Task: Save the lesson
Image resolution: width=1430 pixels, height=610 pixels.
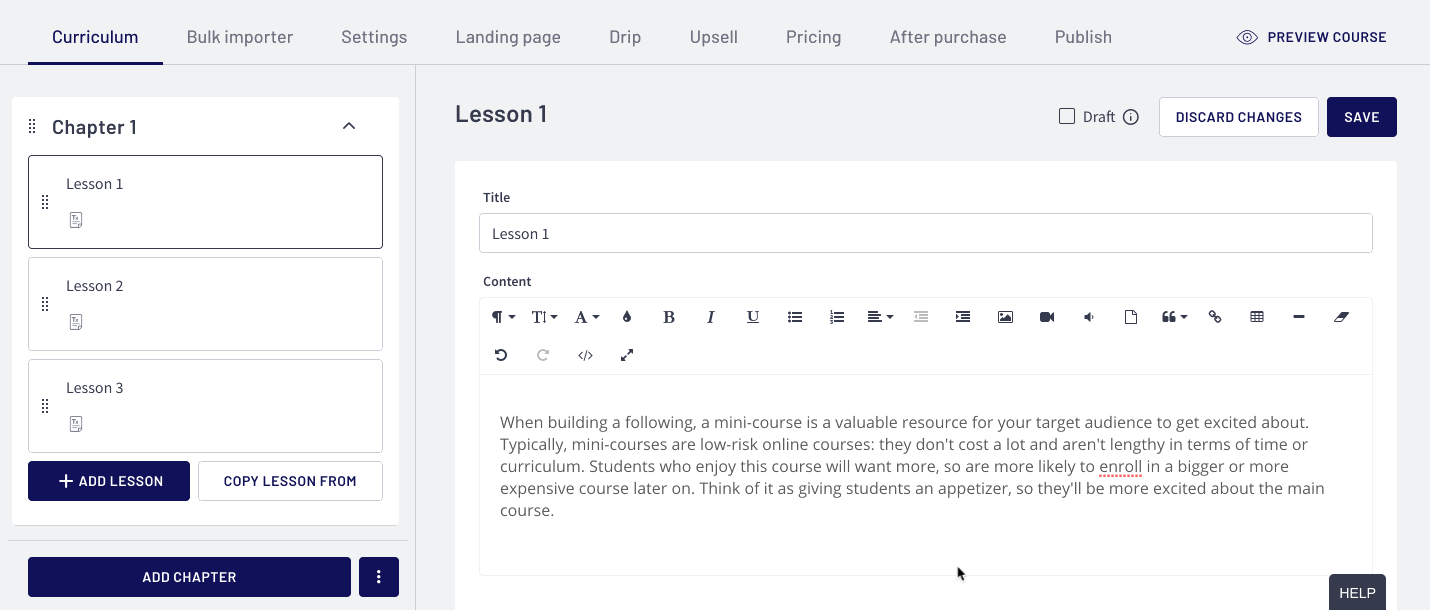Action: [1362, 117]
